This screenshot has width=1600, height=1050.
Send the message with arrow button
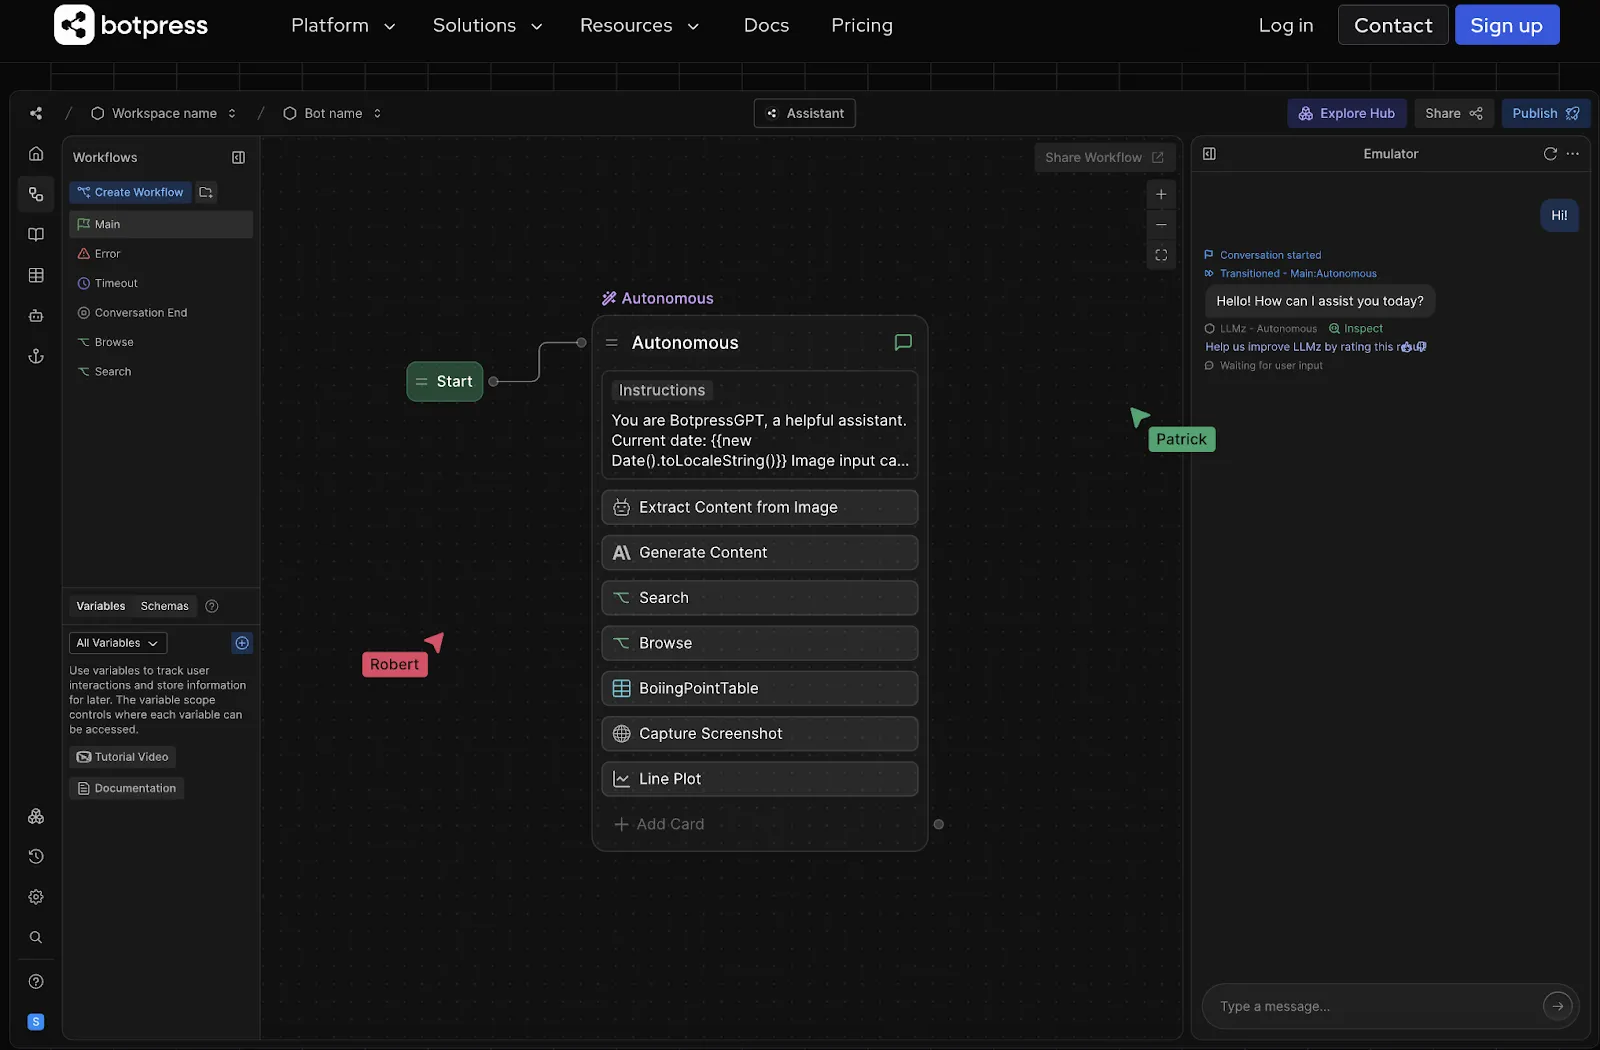(1557, 1006)
